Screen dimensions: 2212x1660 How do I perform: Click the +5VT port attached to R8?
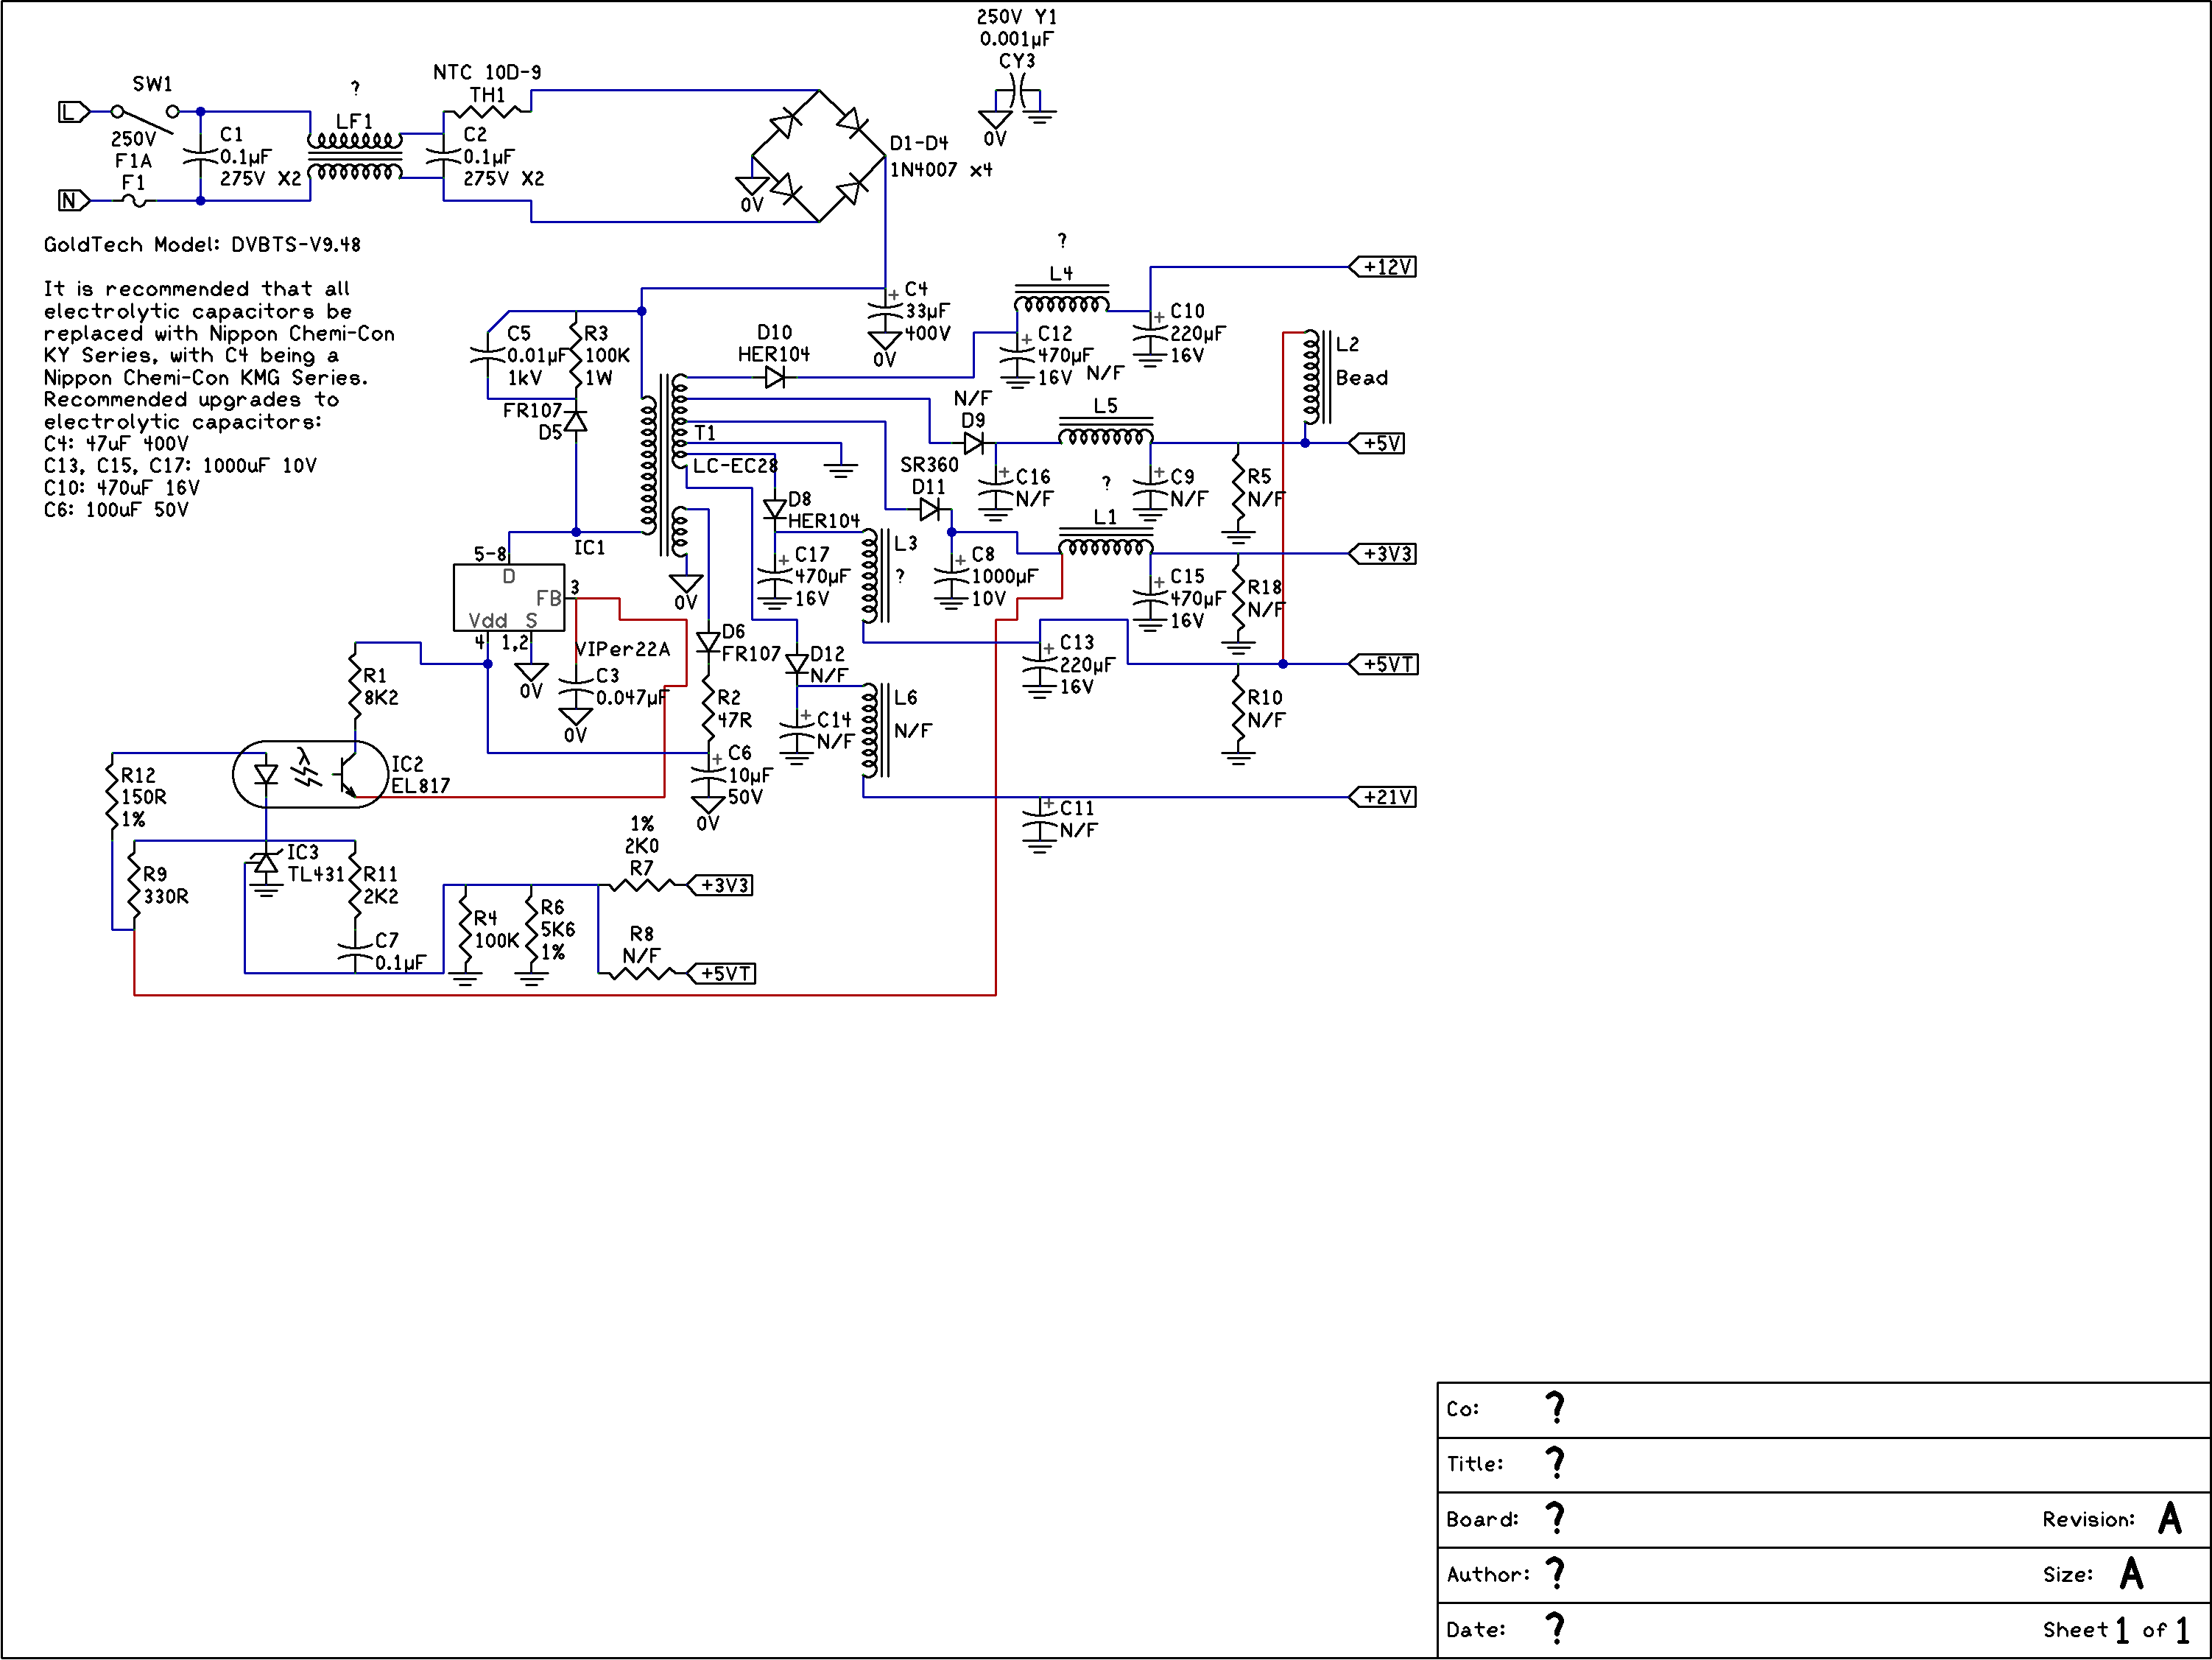tap(722, 973)
